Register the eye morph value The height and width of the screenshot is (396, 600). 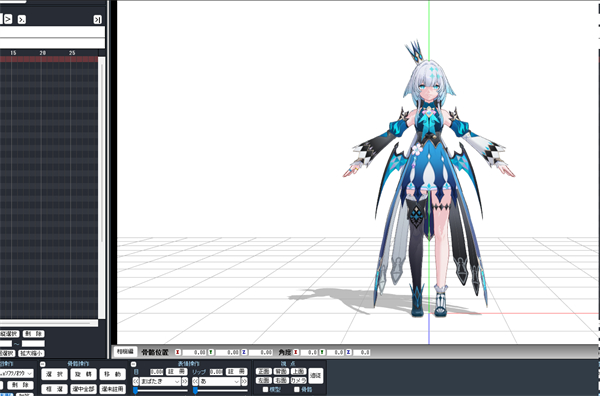point(176,372)
